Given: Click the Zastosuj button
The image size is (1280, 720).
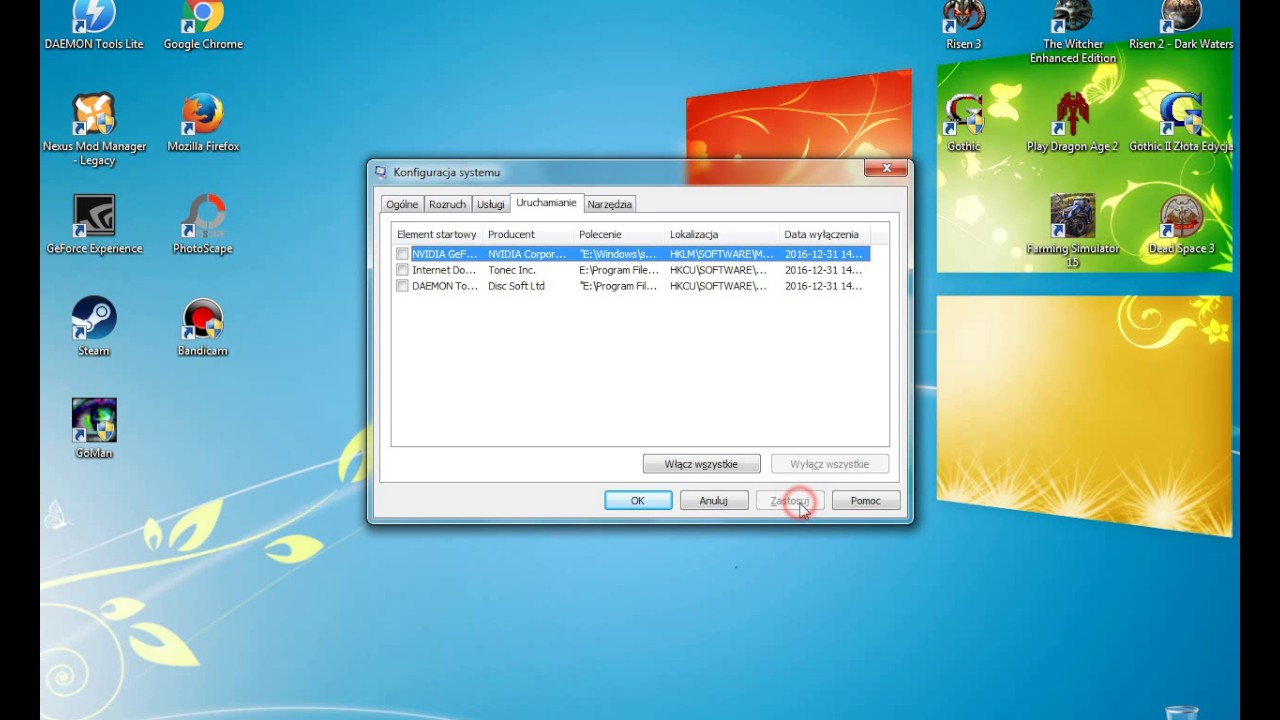Looking at the screenshot, I should 790,500.
